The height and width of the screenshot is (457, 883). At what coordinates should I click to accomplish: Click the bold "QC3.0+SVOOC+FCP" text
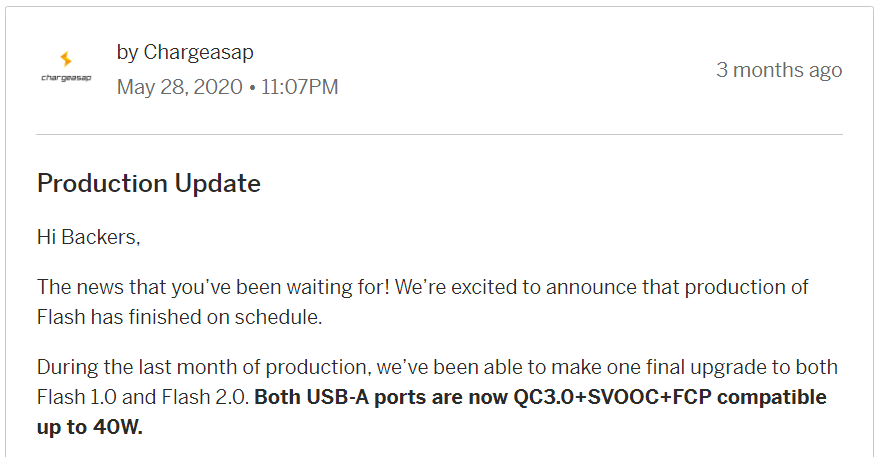[612, 397]
